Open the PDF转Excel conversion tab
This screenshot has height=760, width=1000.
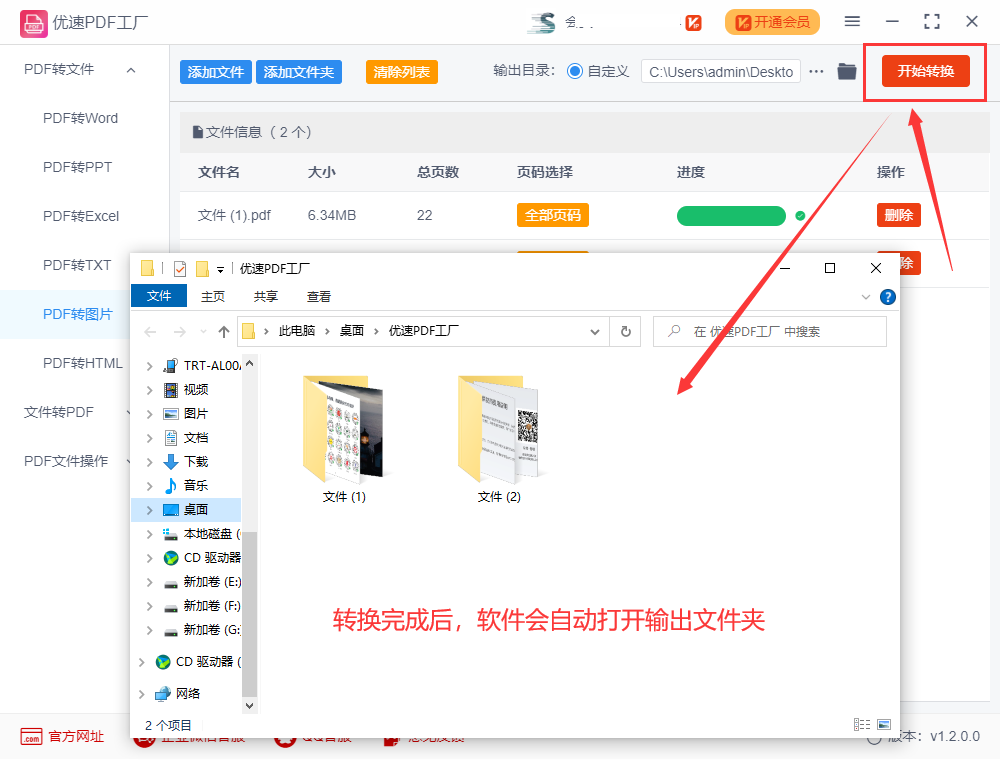81,216
